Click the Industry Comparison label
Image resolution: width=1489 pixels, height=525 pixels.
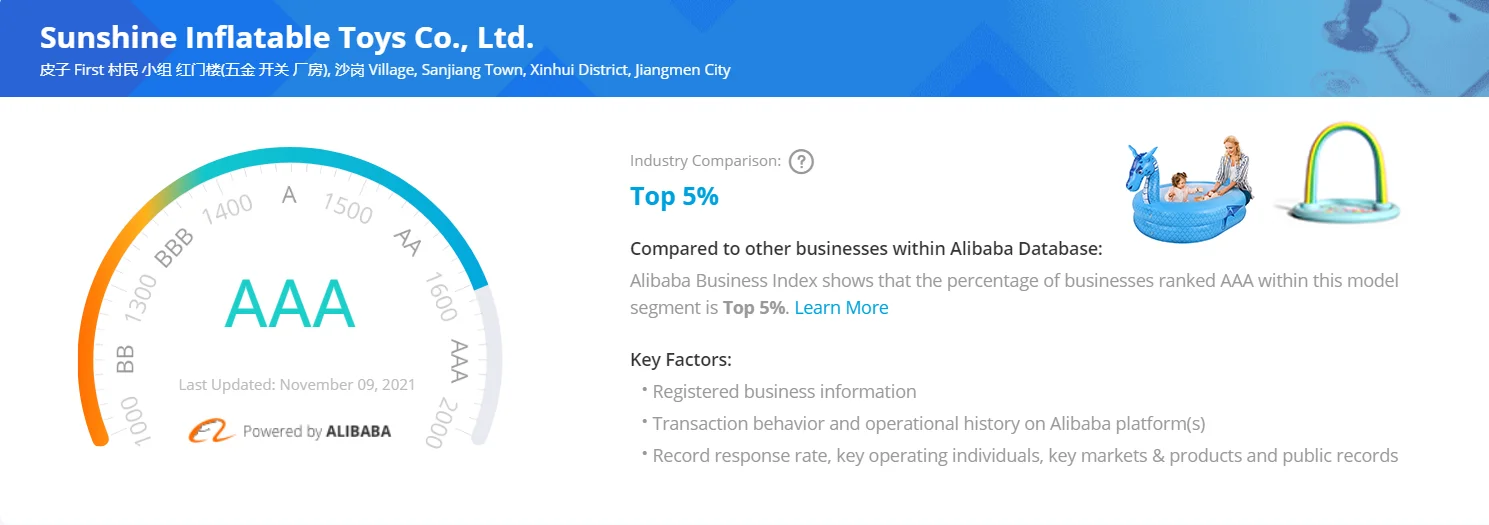pyautogui.click(x=704, y=161)
